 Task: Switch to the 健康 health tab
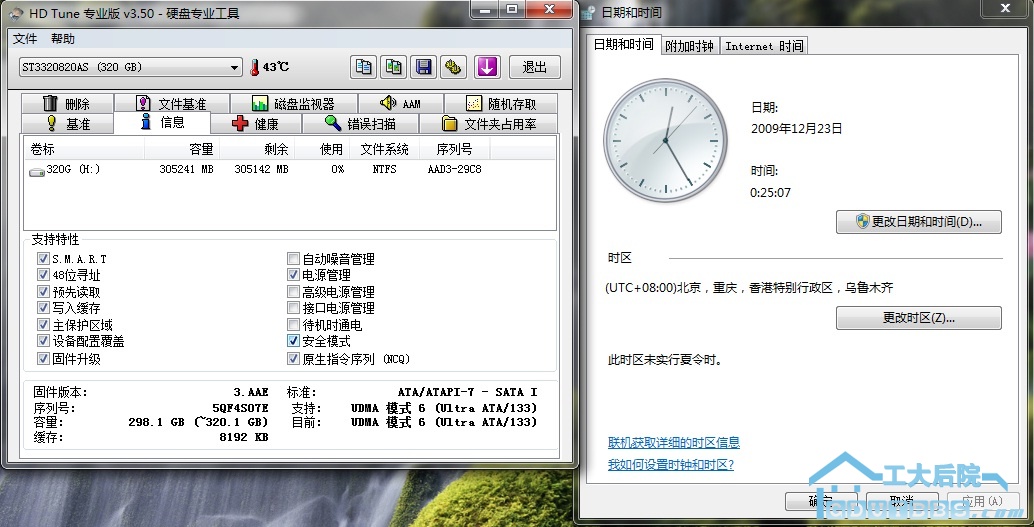pos(257,123)
